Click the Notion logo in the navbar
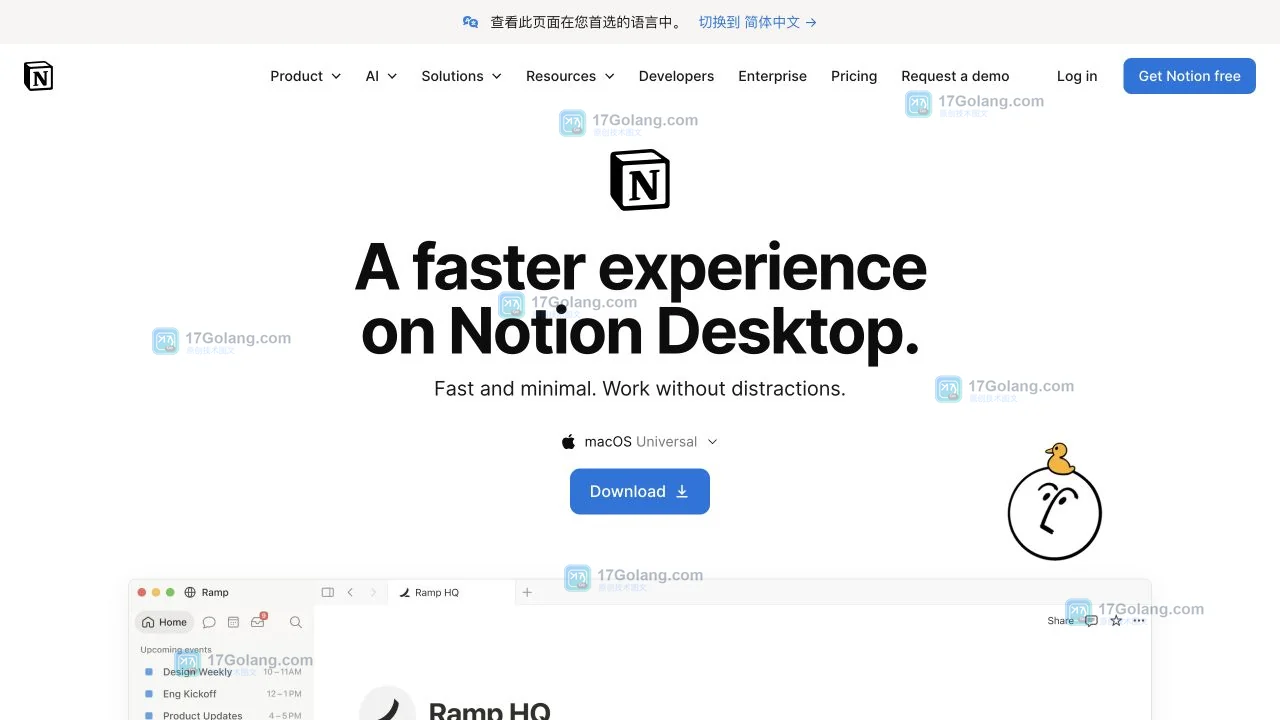Viewport: 1280px width, 720px height. click(38, 76)
